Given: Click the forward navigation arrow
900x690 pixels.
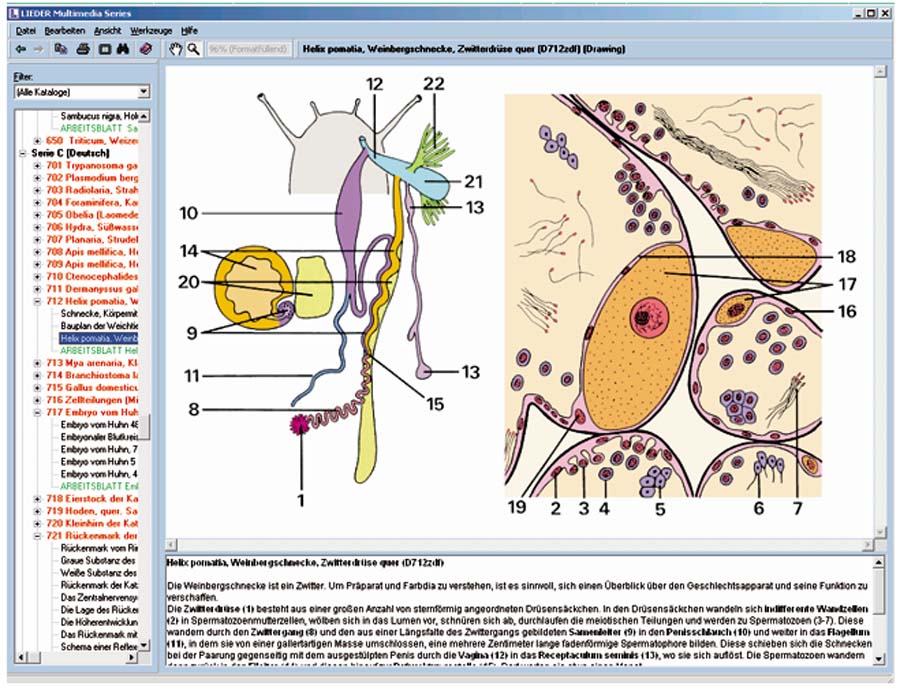Looking at the screenshot, I should click(x=39, y=48).
